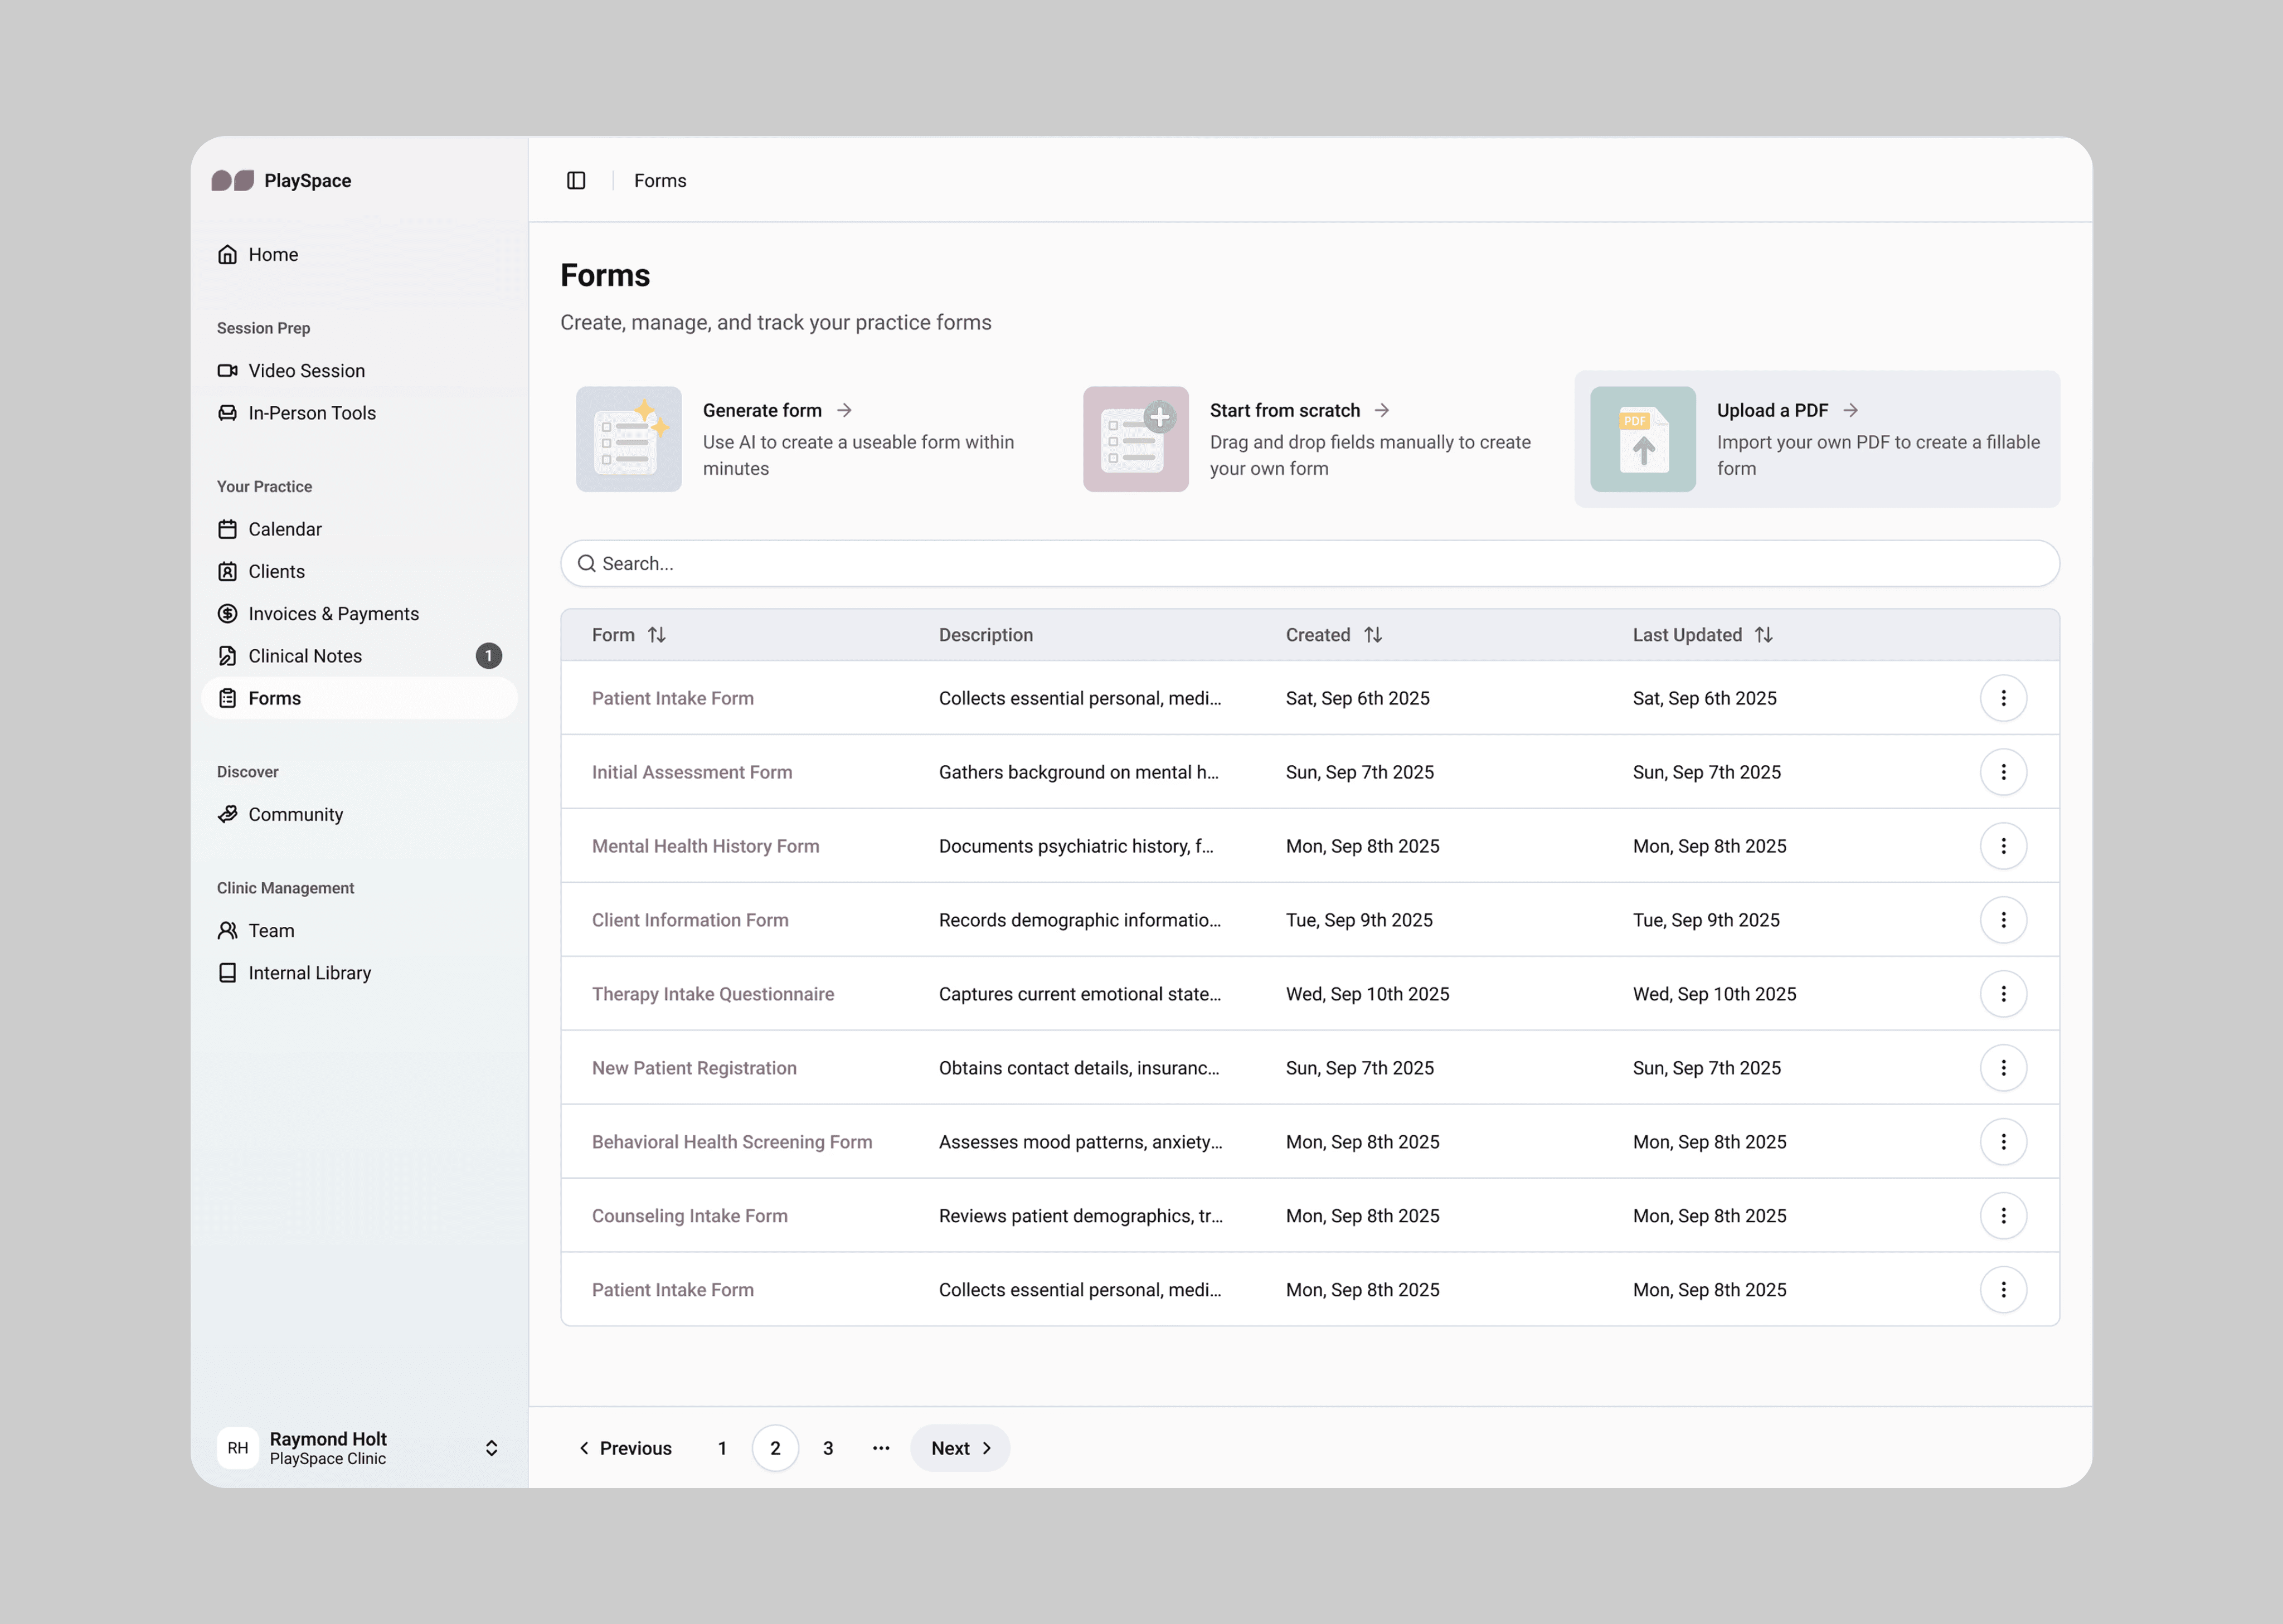Open the Internal Library
The image size is (2283, 1624).
pyautogui.click(x=308, y=973)
